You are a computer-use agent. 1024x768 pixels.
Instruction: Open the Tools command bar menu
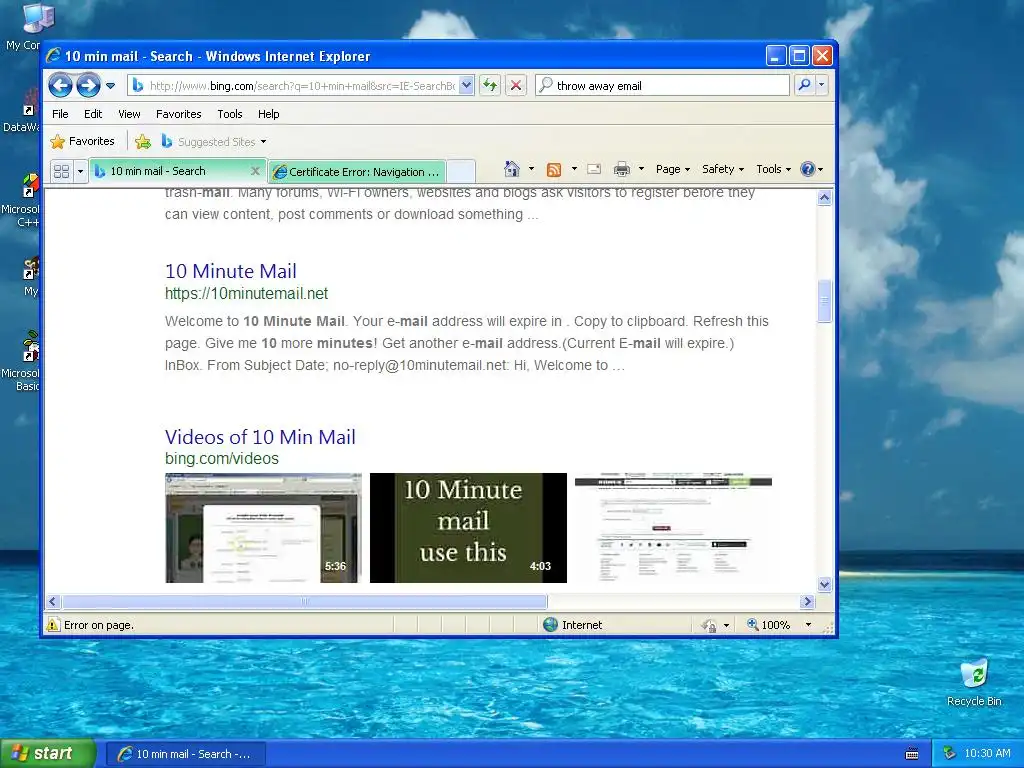coord(773,169)
